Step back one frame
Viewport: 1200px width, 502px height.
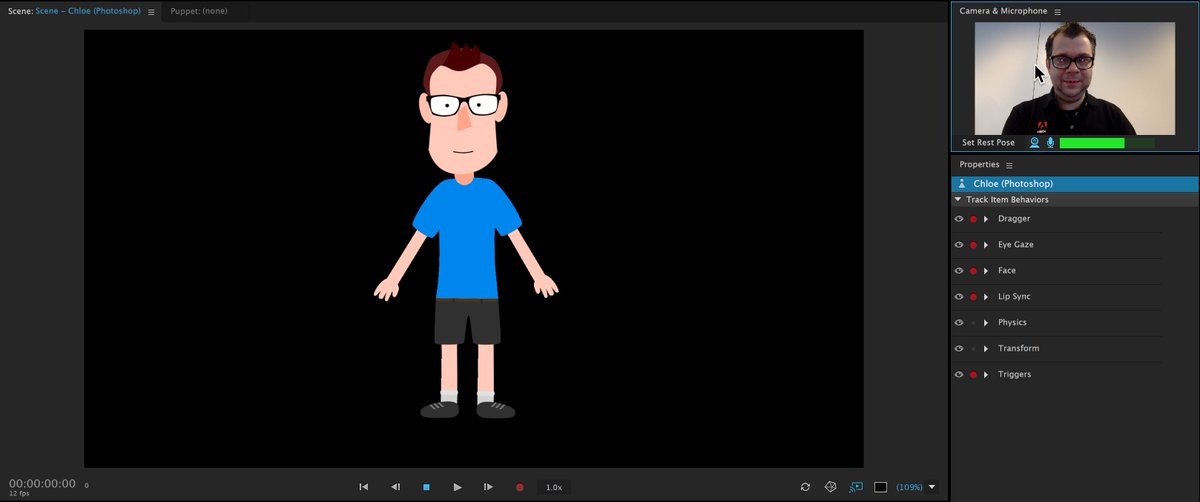pos(395,487)
